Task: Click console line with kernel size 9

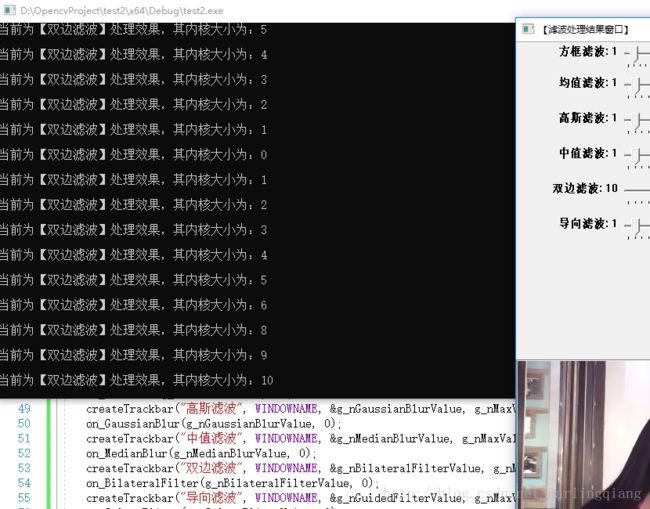Action: point(133,355)
